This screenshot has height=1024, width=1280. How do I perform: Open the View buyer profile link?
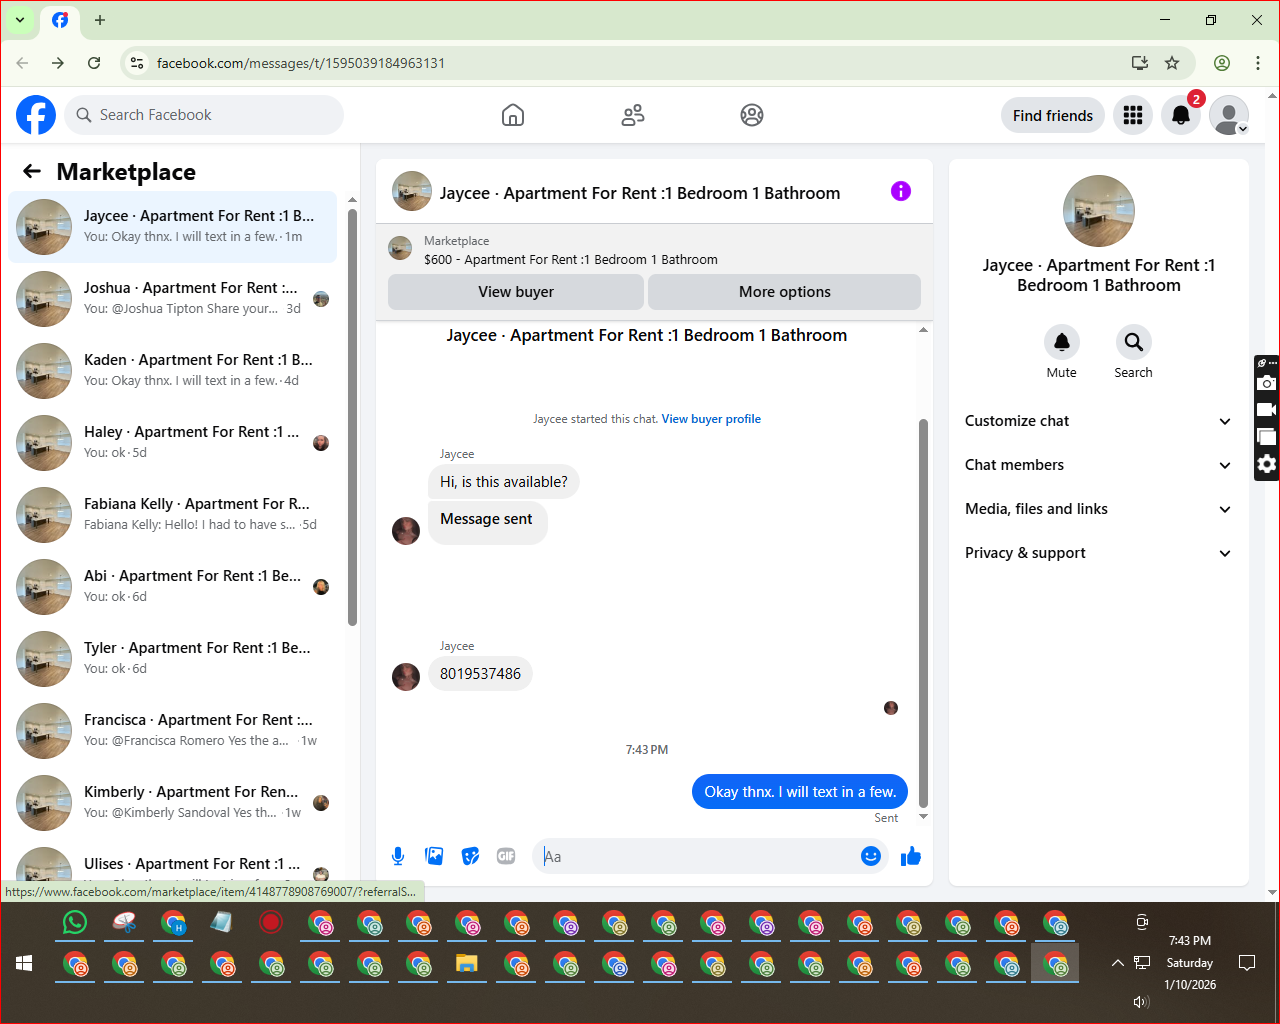tap(711, 419)
